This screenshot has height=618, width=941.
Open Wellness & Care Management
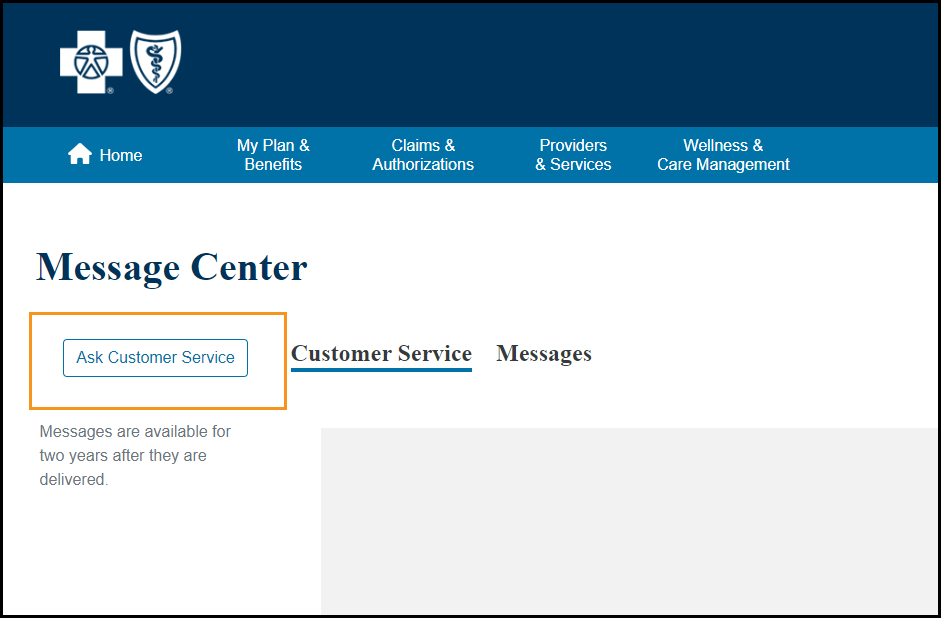pyautogui.click(x=722, y=155)
